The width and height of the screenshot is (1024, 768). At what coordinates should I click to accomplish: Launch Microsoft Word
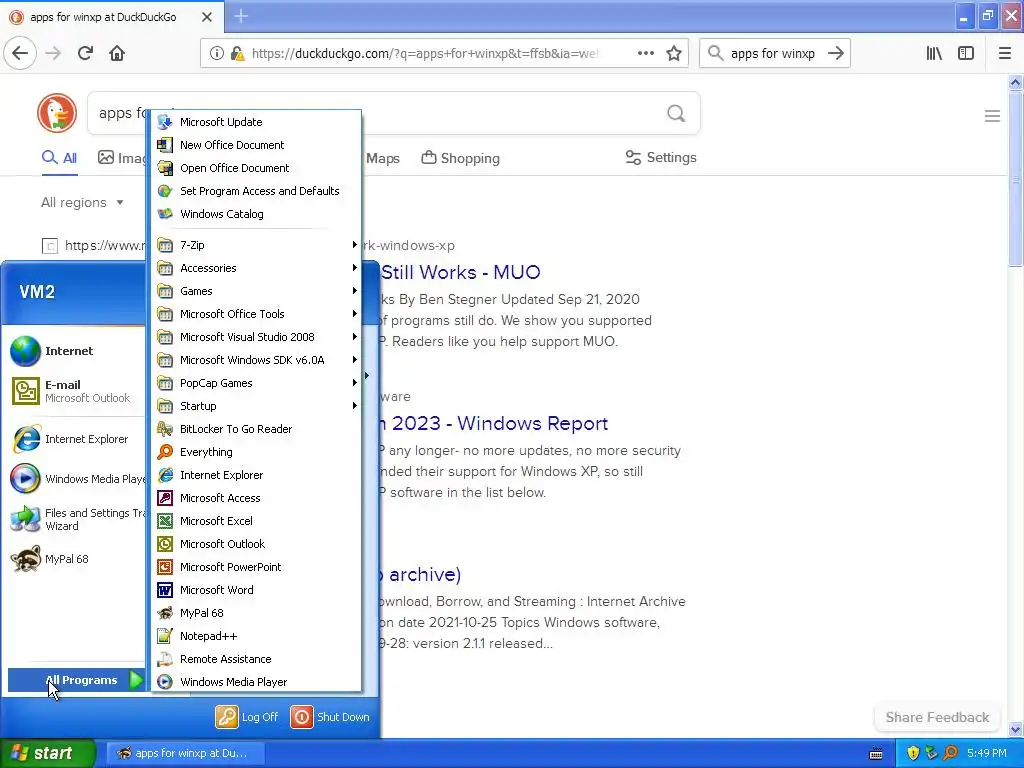click(256, 590)
